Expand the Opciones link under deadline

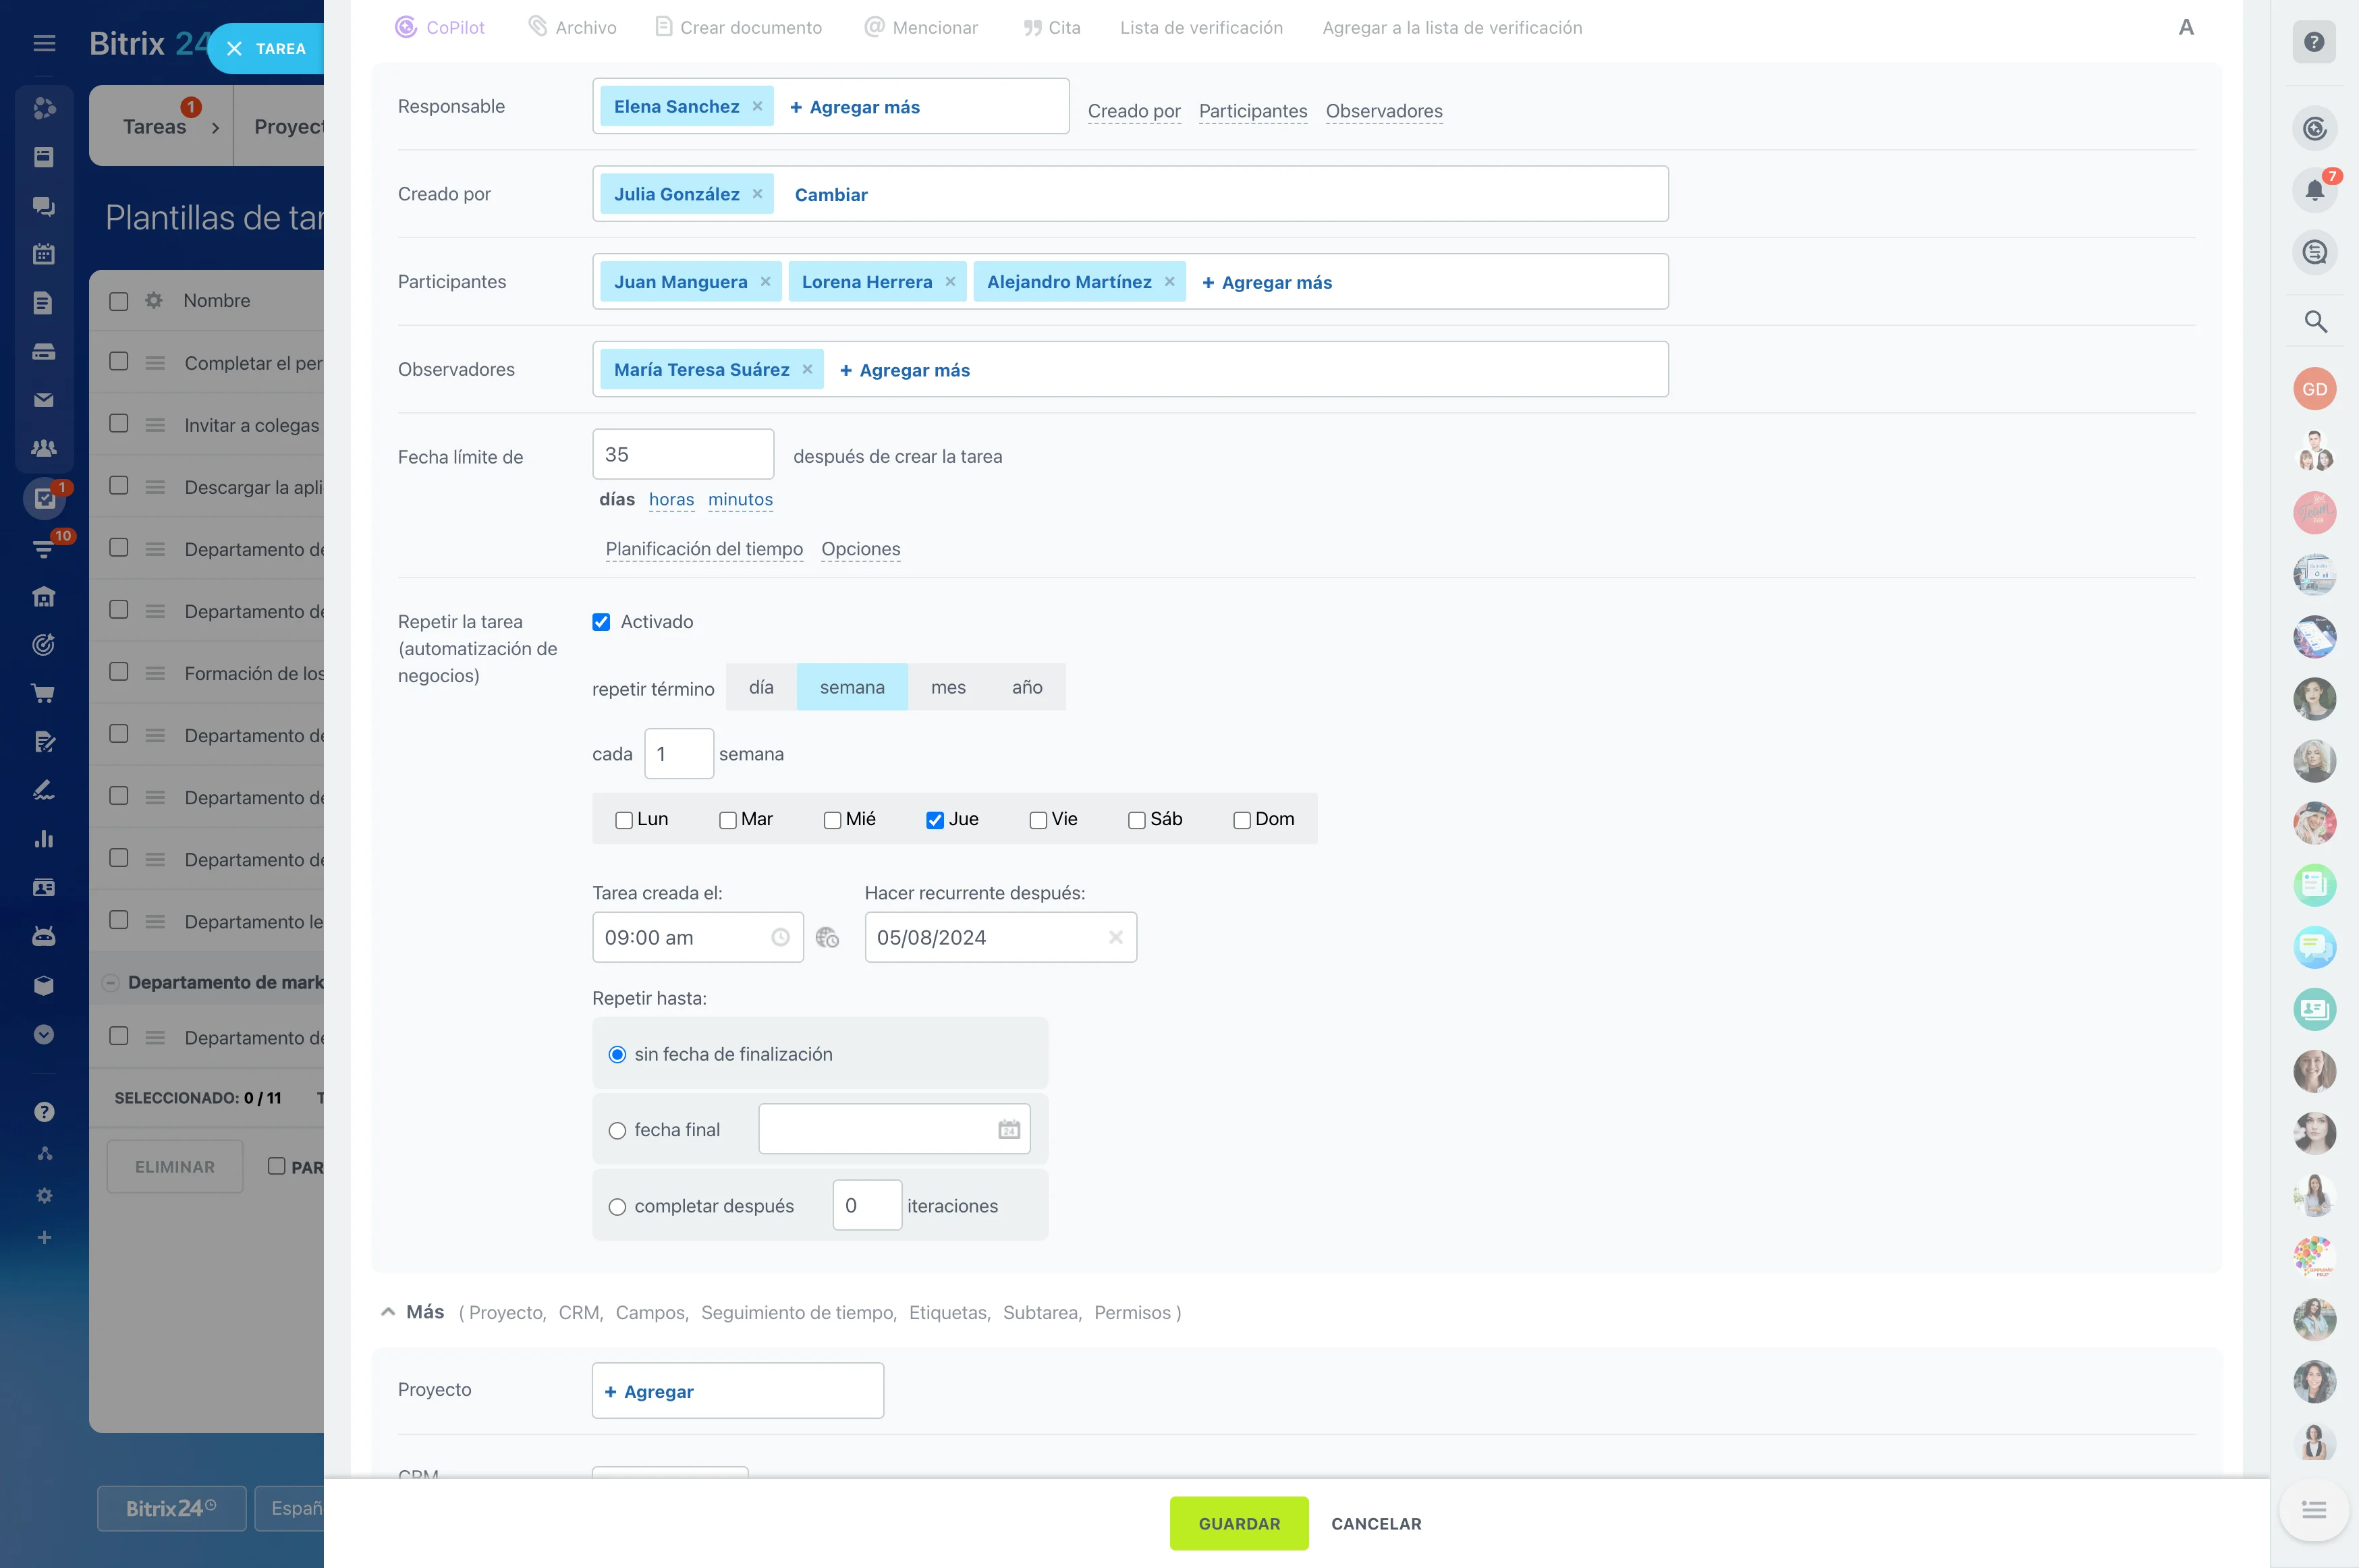coord(860,549)
